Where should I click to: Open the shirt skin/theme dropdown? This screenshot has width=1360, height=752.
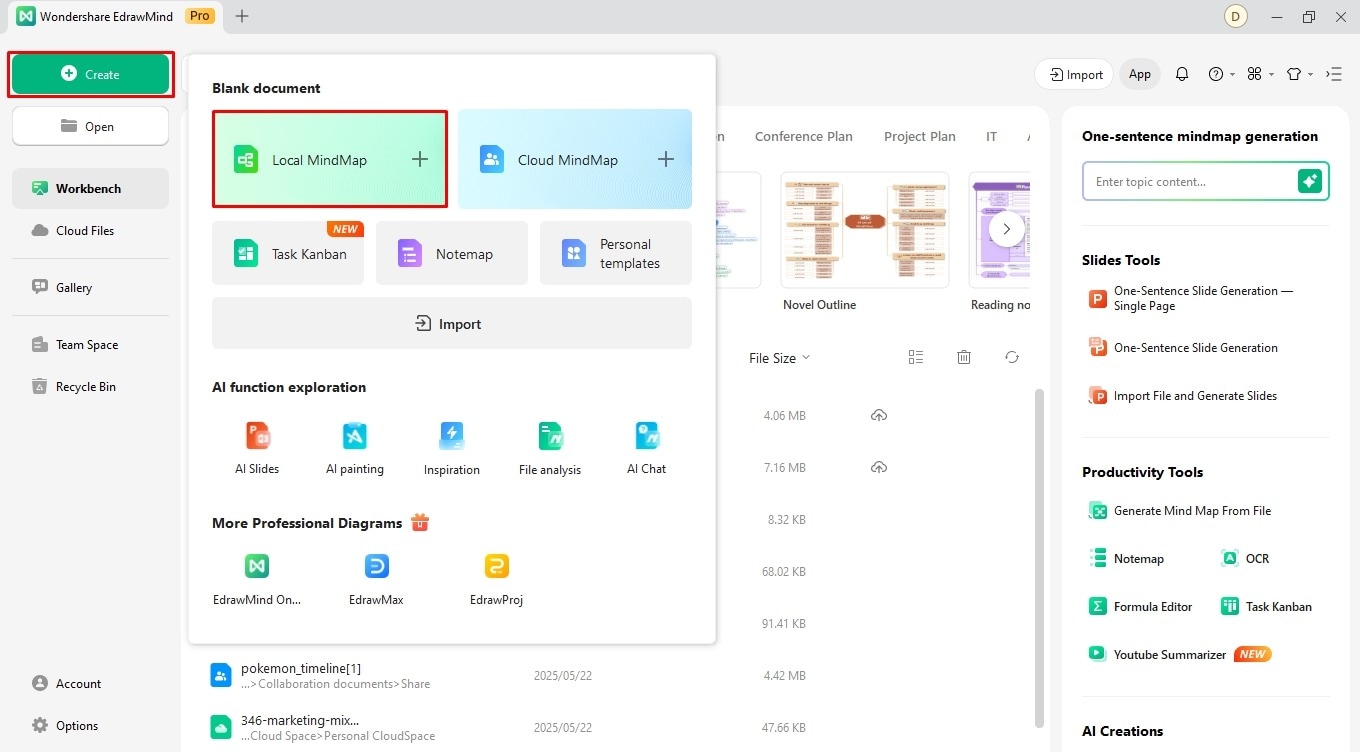click(x=1299, y=74)
